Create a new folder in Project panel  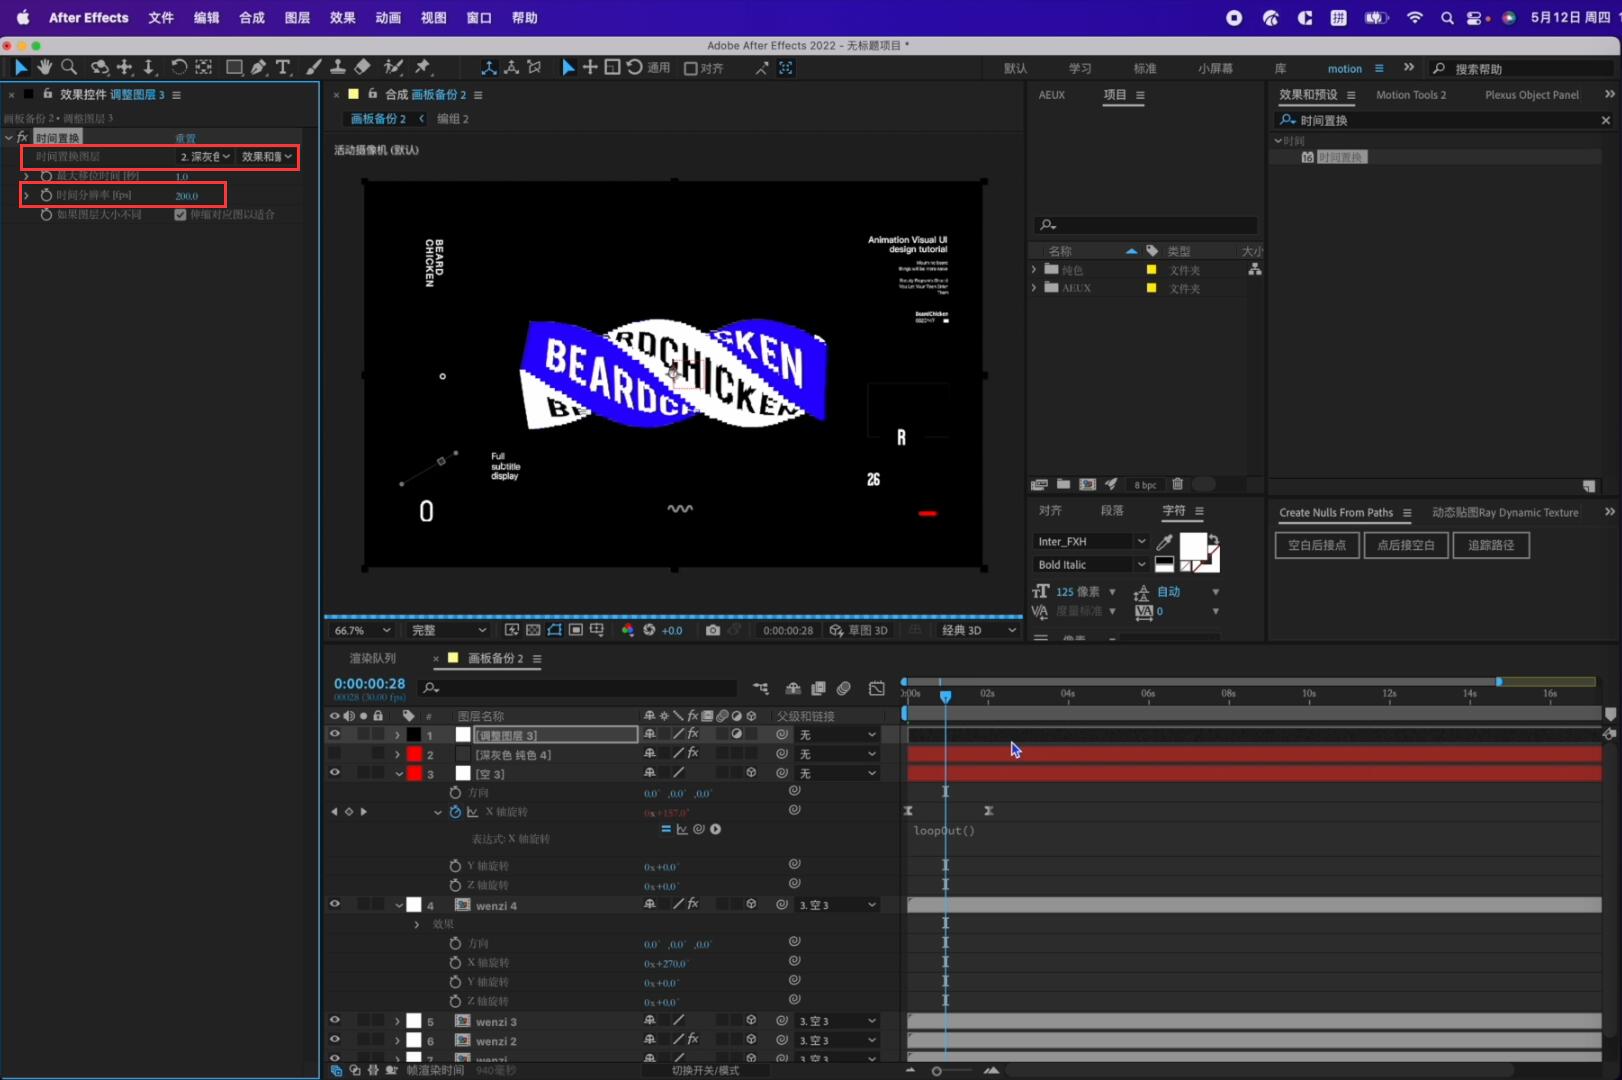pyautogui.click(x=1063, y=484)
